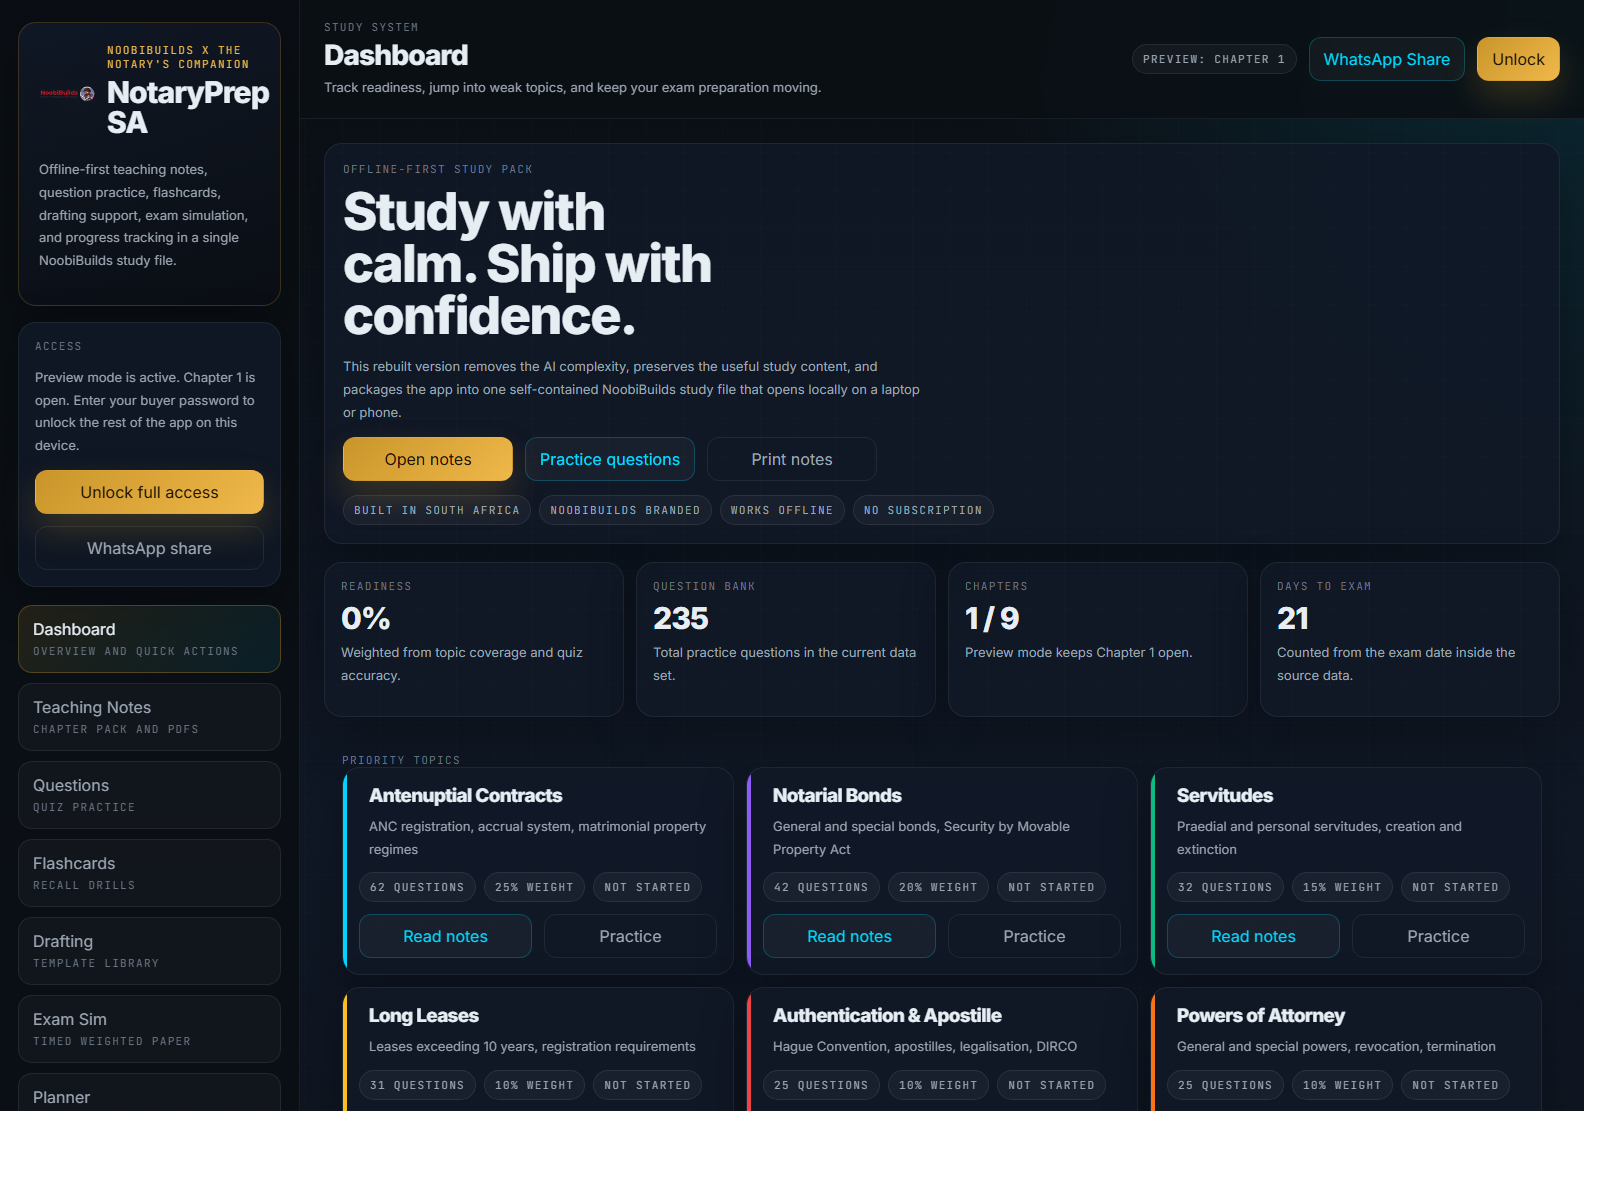
Task: Click Powers of Attorney's 25 Questions badge
Action: pos(1225,1085)
